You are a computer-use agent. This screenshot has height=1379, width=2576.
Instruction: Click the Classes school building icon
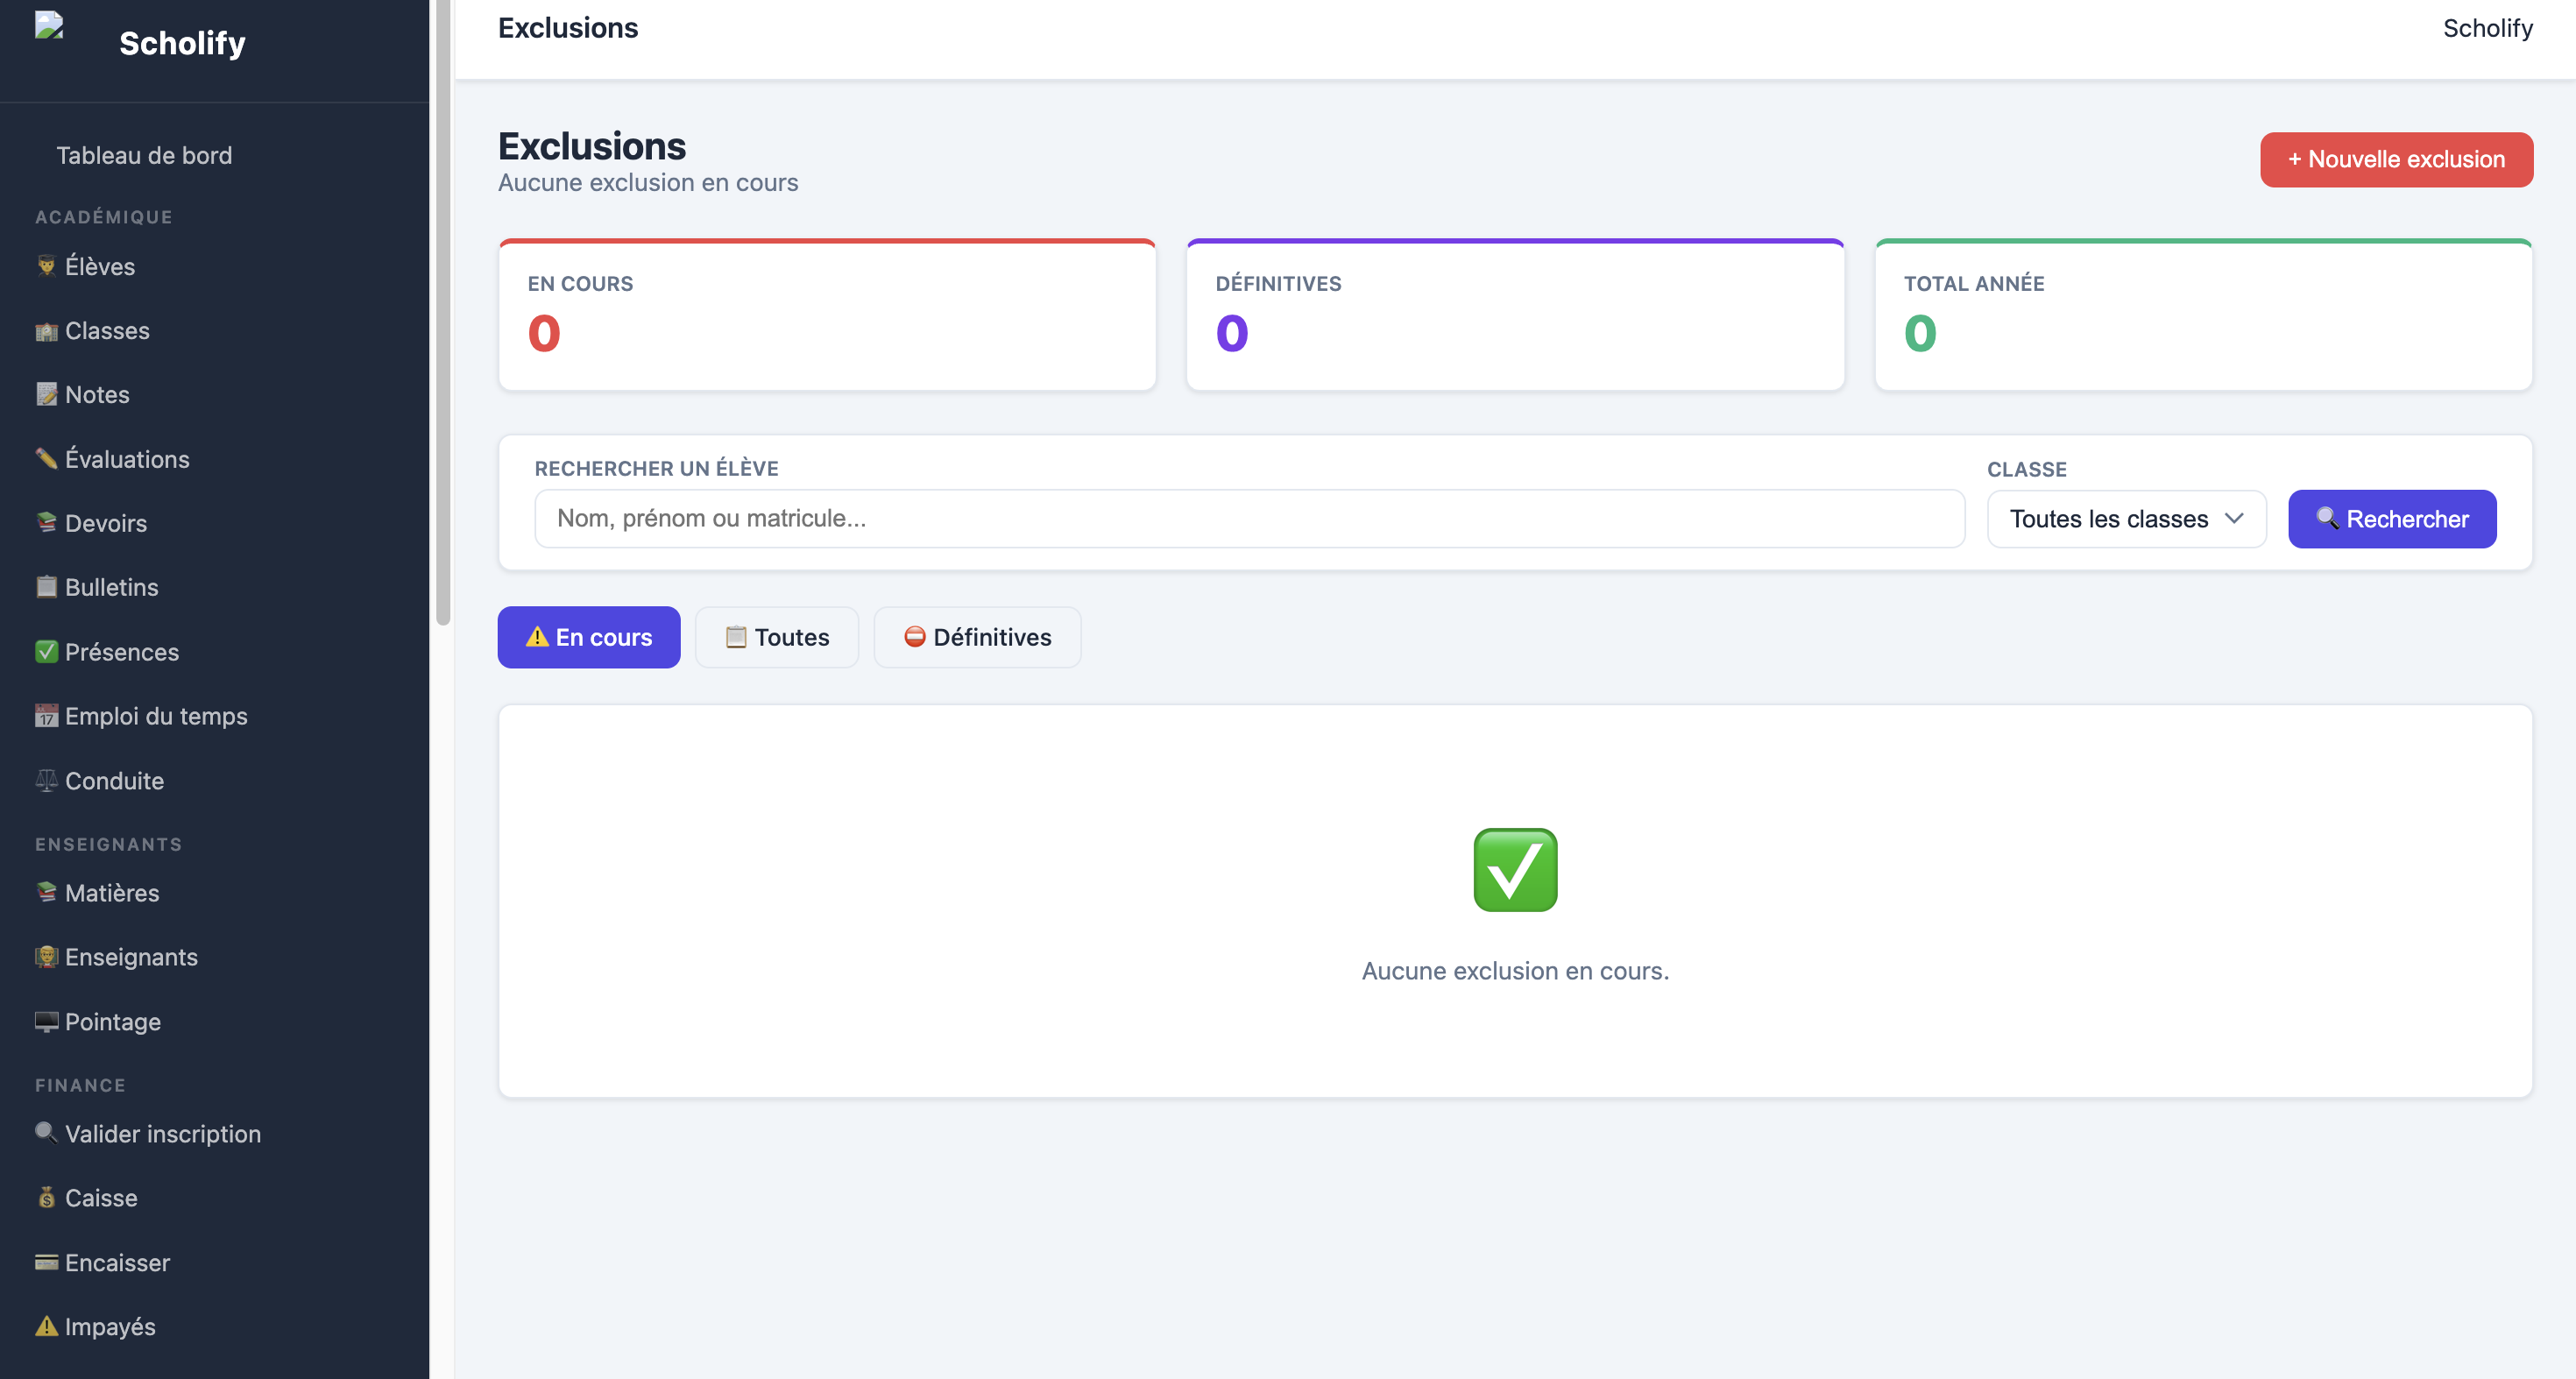tap(46, 331)
